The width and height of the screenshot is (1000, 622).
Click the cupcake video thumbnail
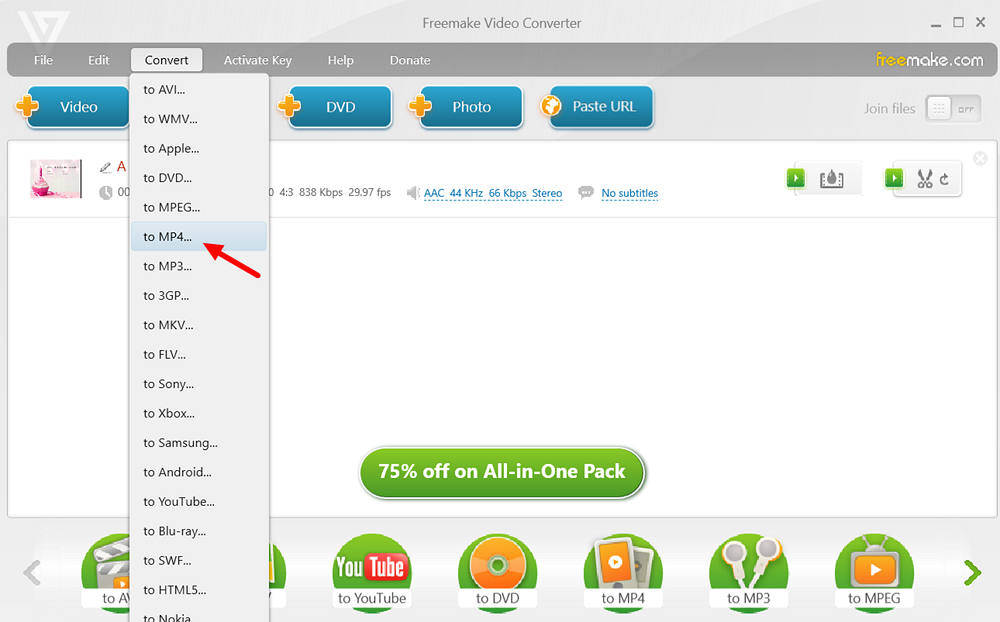coord(55,179)
